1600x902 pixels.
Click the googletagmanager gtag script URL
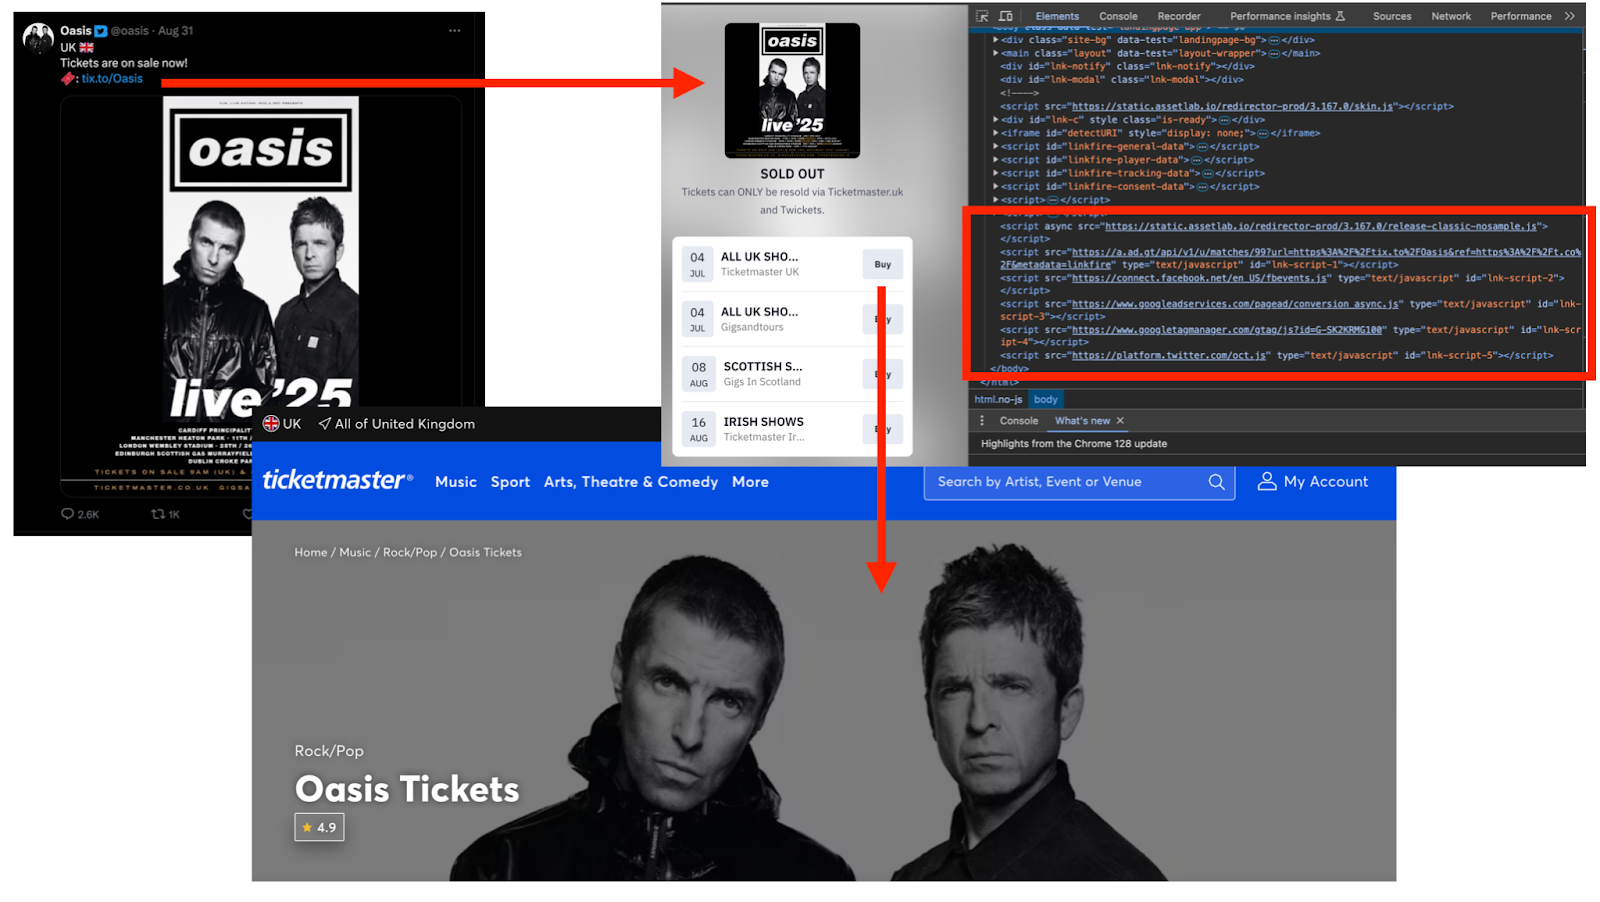click(x=1227, y=330)
